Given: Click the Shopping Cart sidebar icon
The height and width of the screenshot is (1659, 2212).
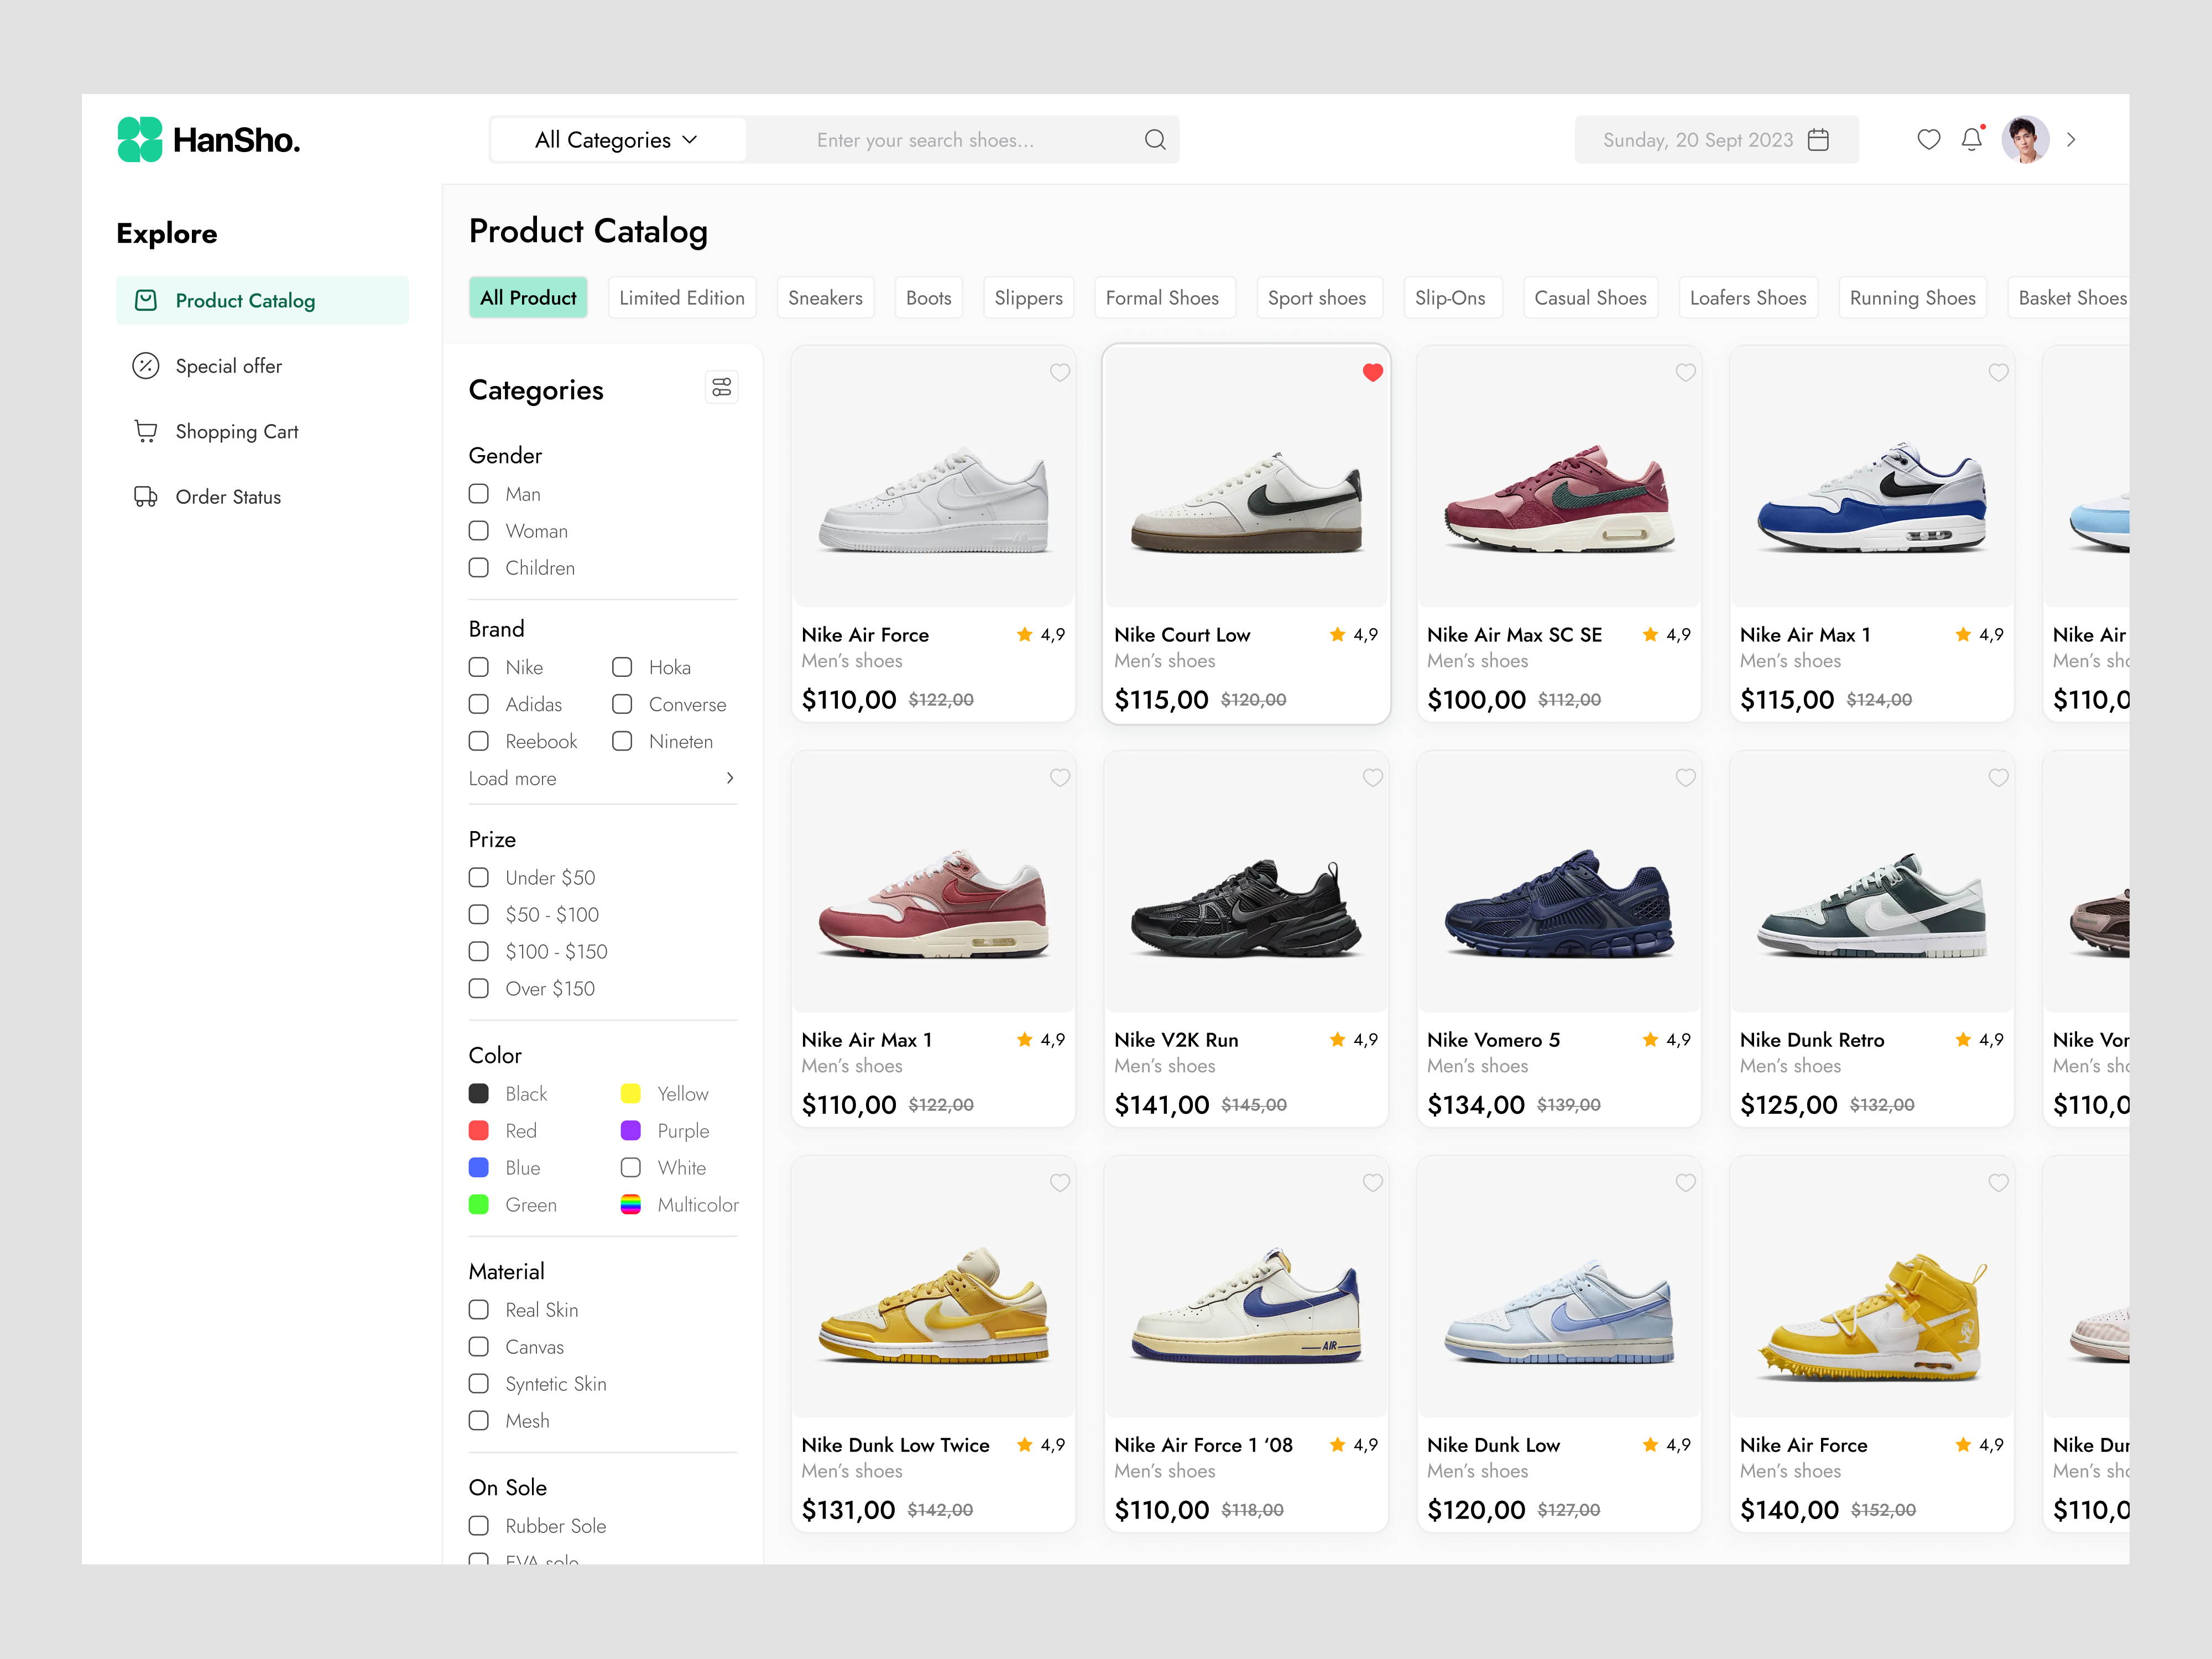Looking at the screenshot, I should tap(146, 430).
